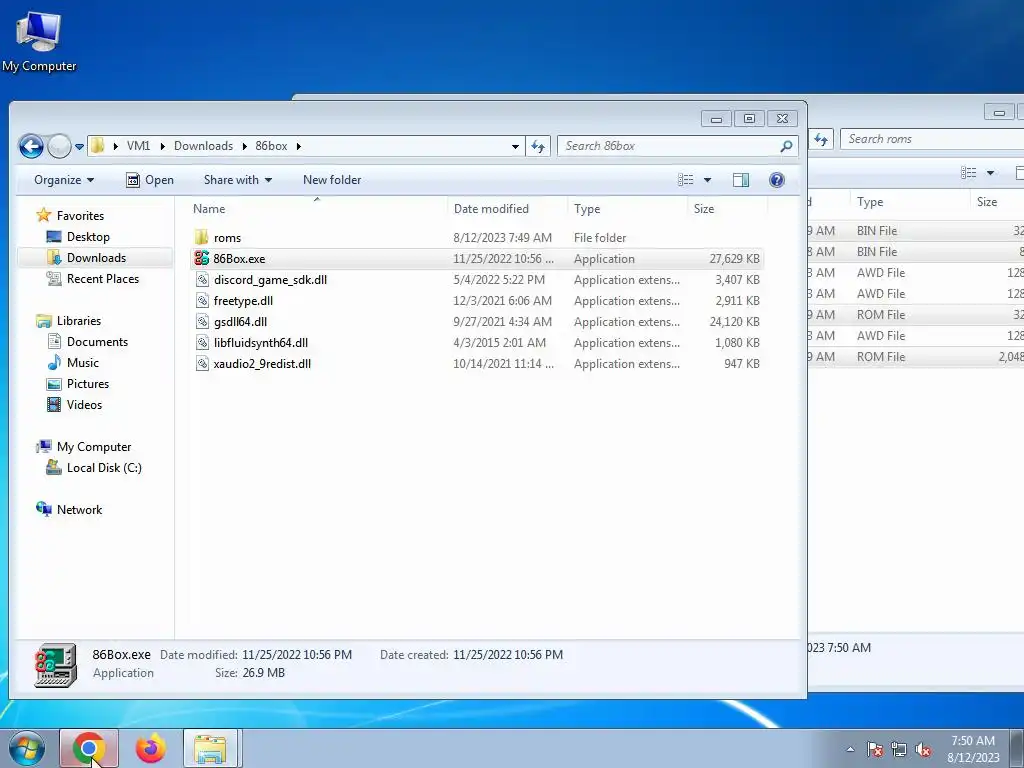Click the Action Center flag icon

[875, 749]
